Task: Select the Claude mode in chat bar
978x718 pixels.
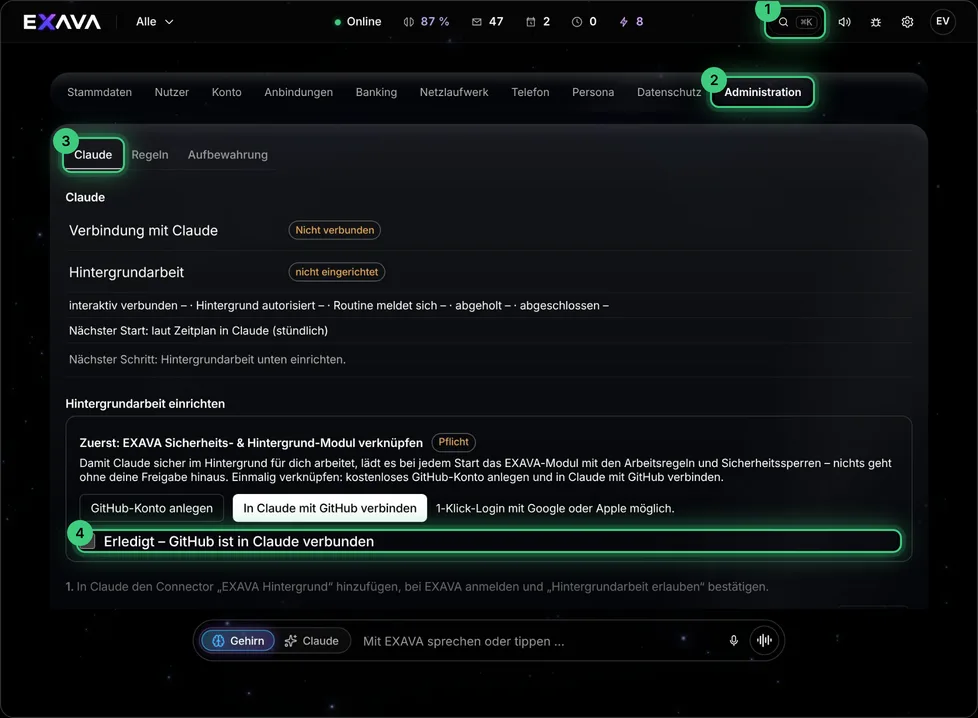Action: tap(311, 641)
